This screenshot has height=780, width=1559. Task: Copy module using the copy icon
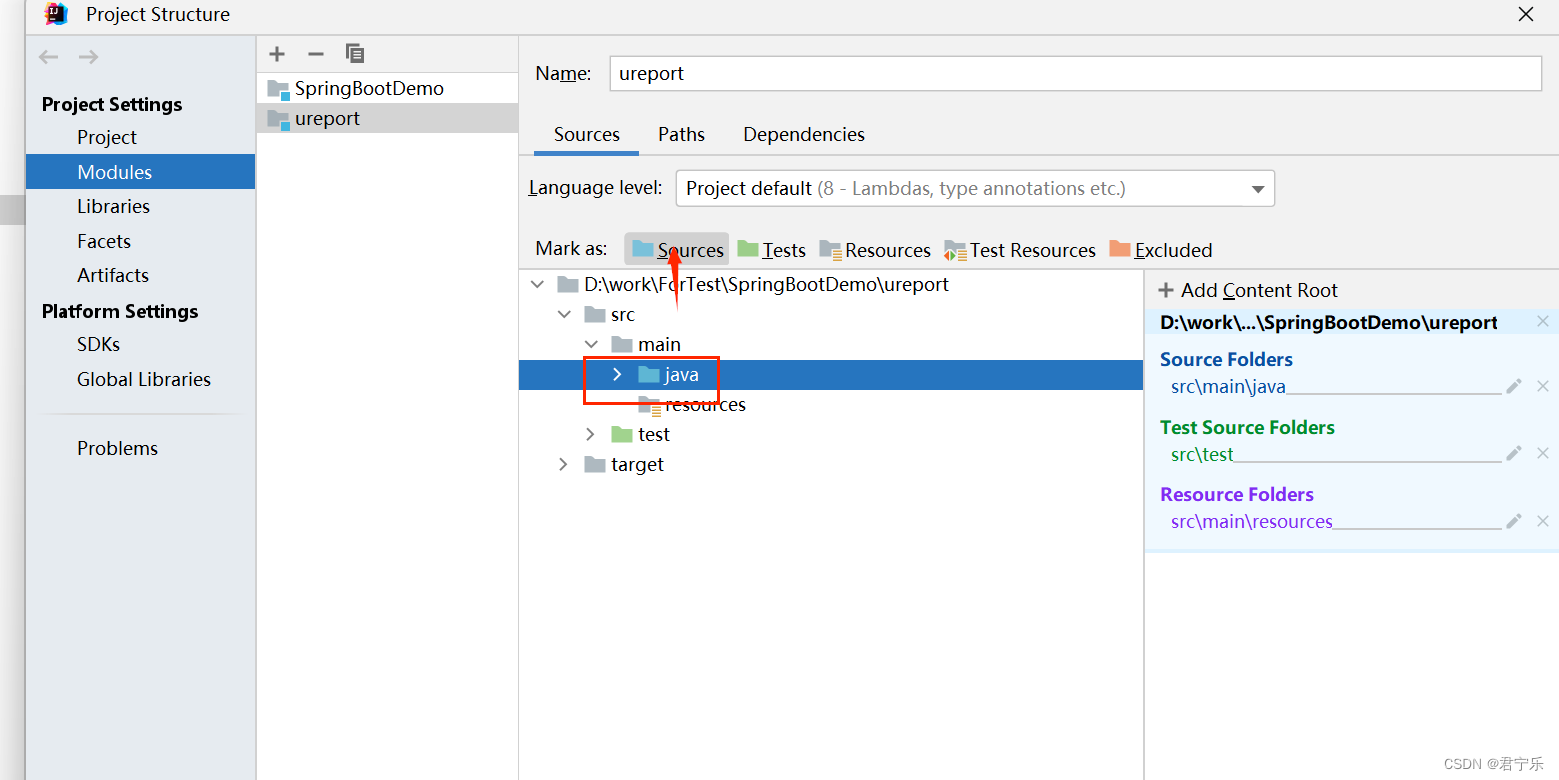tap(354, 54)
